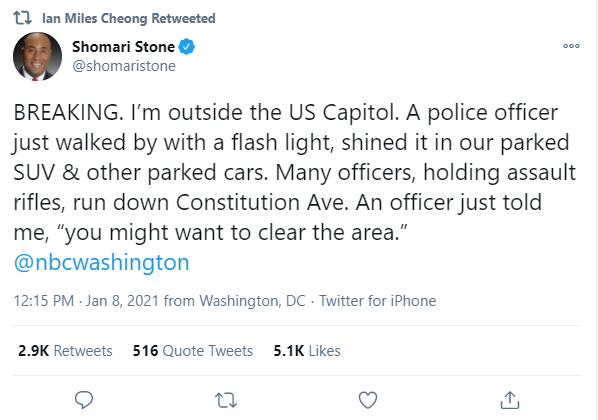598x420 pixels.
Task: View the 5.1K Likes list
Action: coord(307,351)
